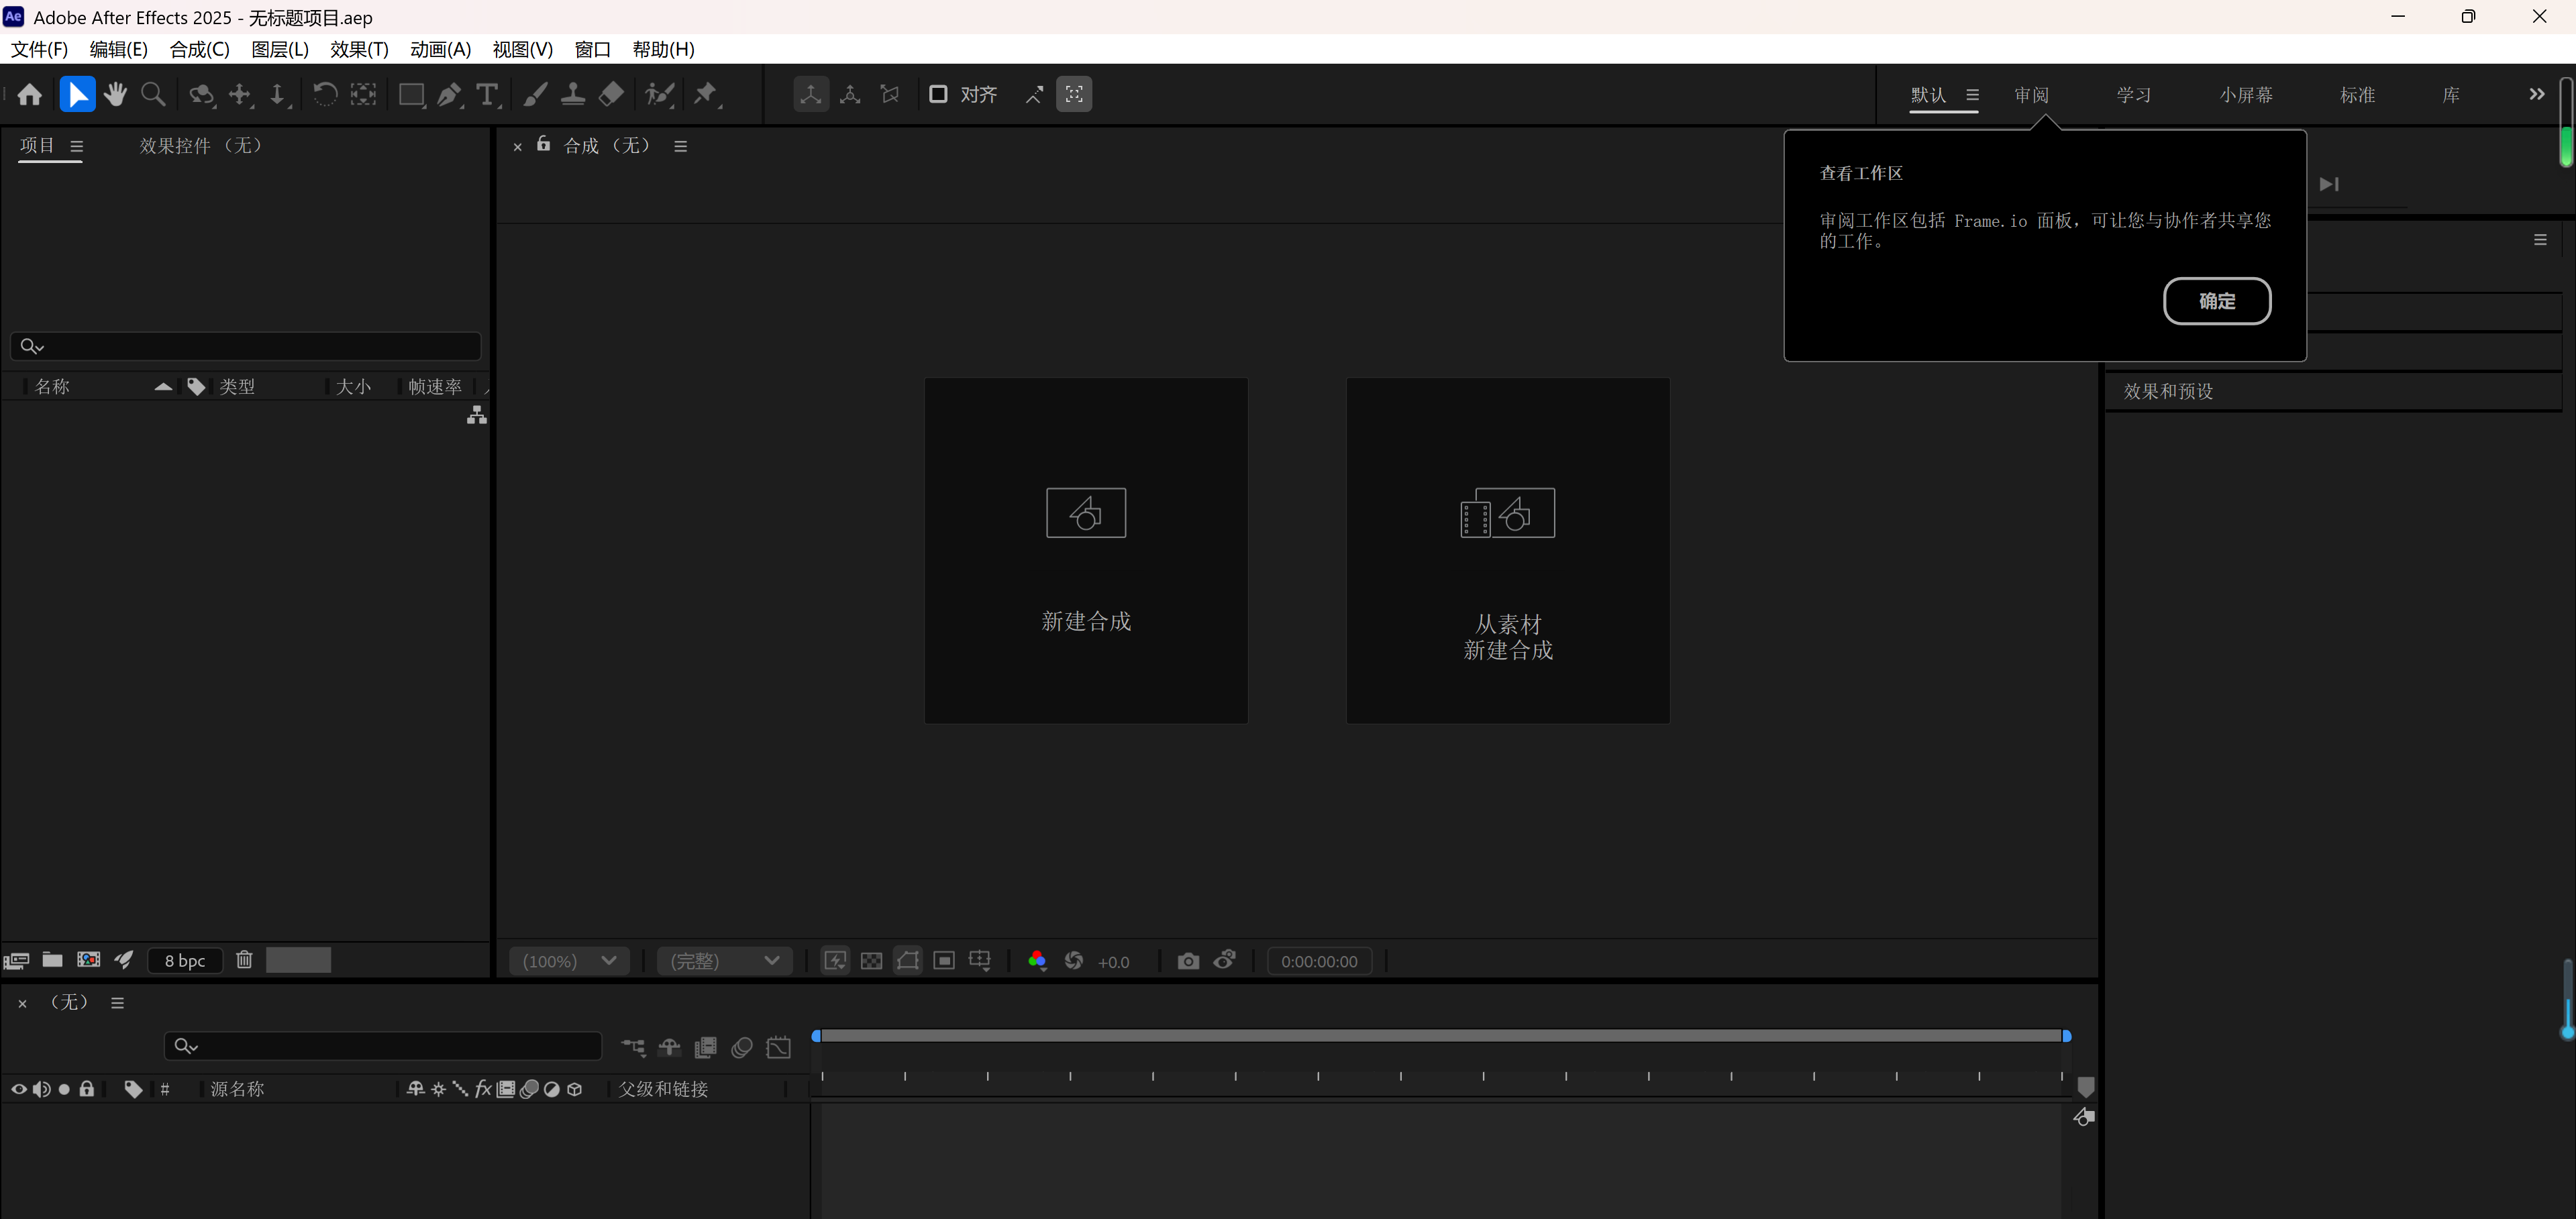Open the 效果(T) menu
The height and width of the screenshot is (1219, 2576).
tap(359, 49)
